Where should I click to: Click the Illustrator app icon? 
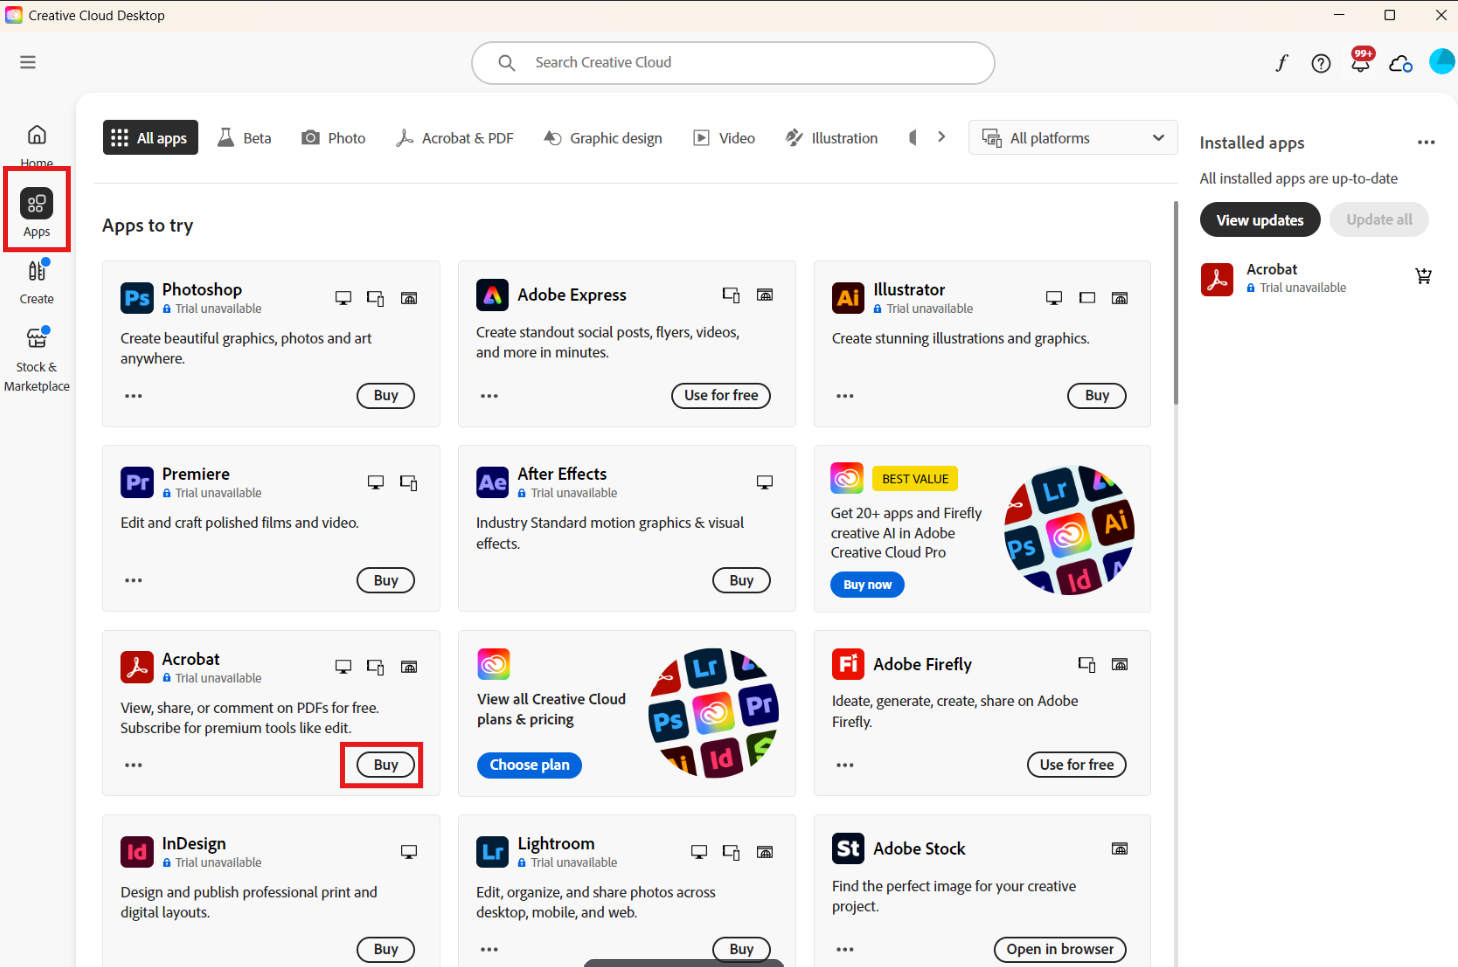[x=848, y=298]
